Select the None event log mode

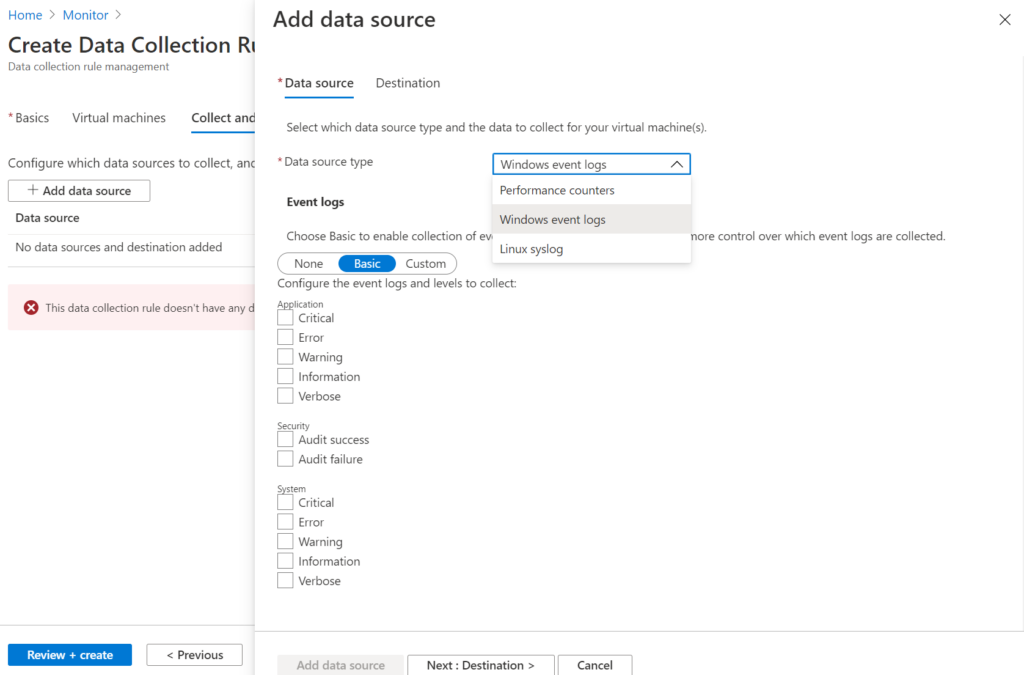point(308,264)
